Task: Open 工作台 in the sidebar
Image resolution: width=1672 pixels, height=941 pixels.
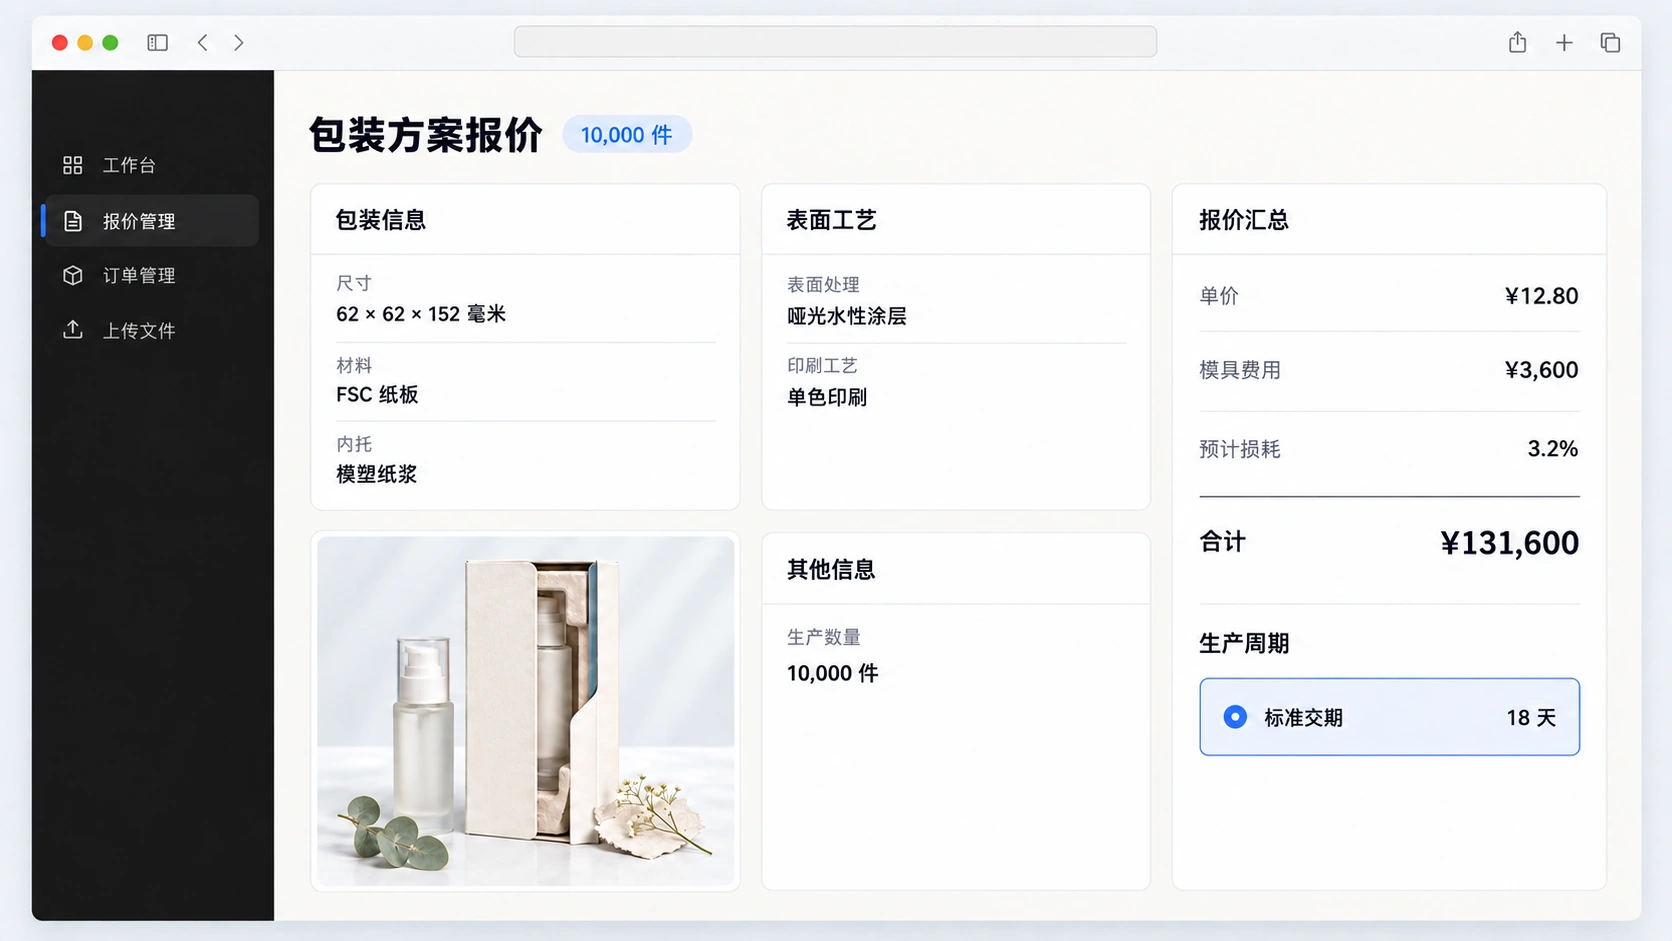Action: coord(151,165)
